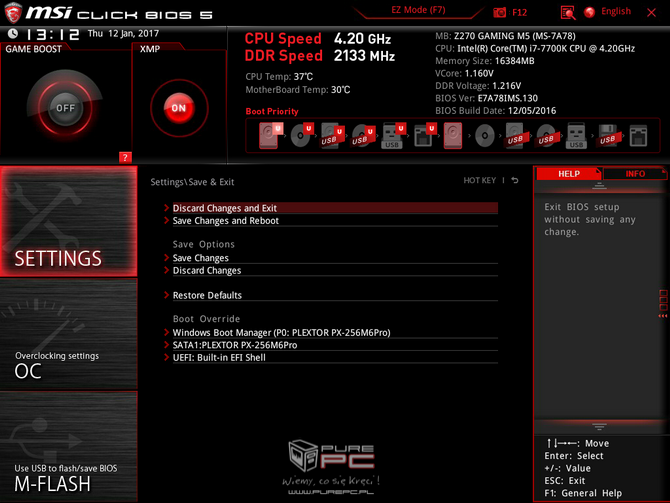670x503 pixels.
Task: Open the M-FLASH BIOS flashing tile
Action: [x=68, y=447]
